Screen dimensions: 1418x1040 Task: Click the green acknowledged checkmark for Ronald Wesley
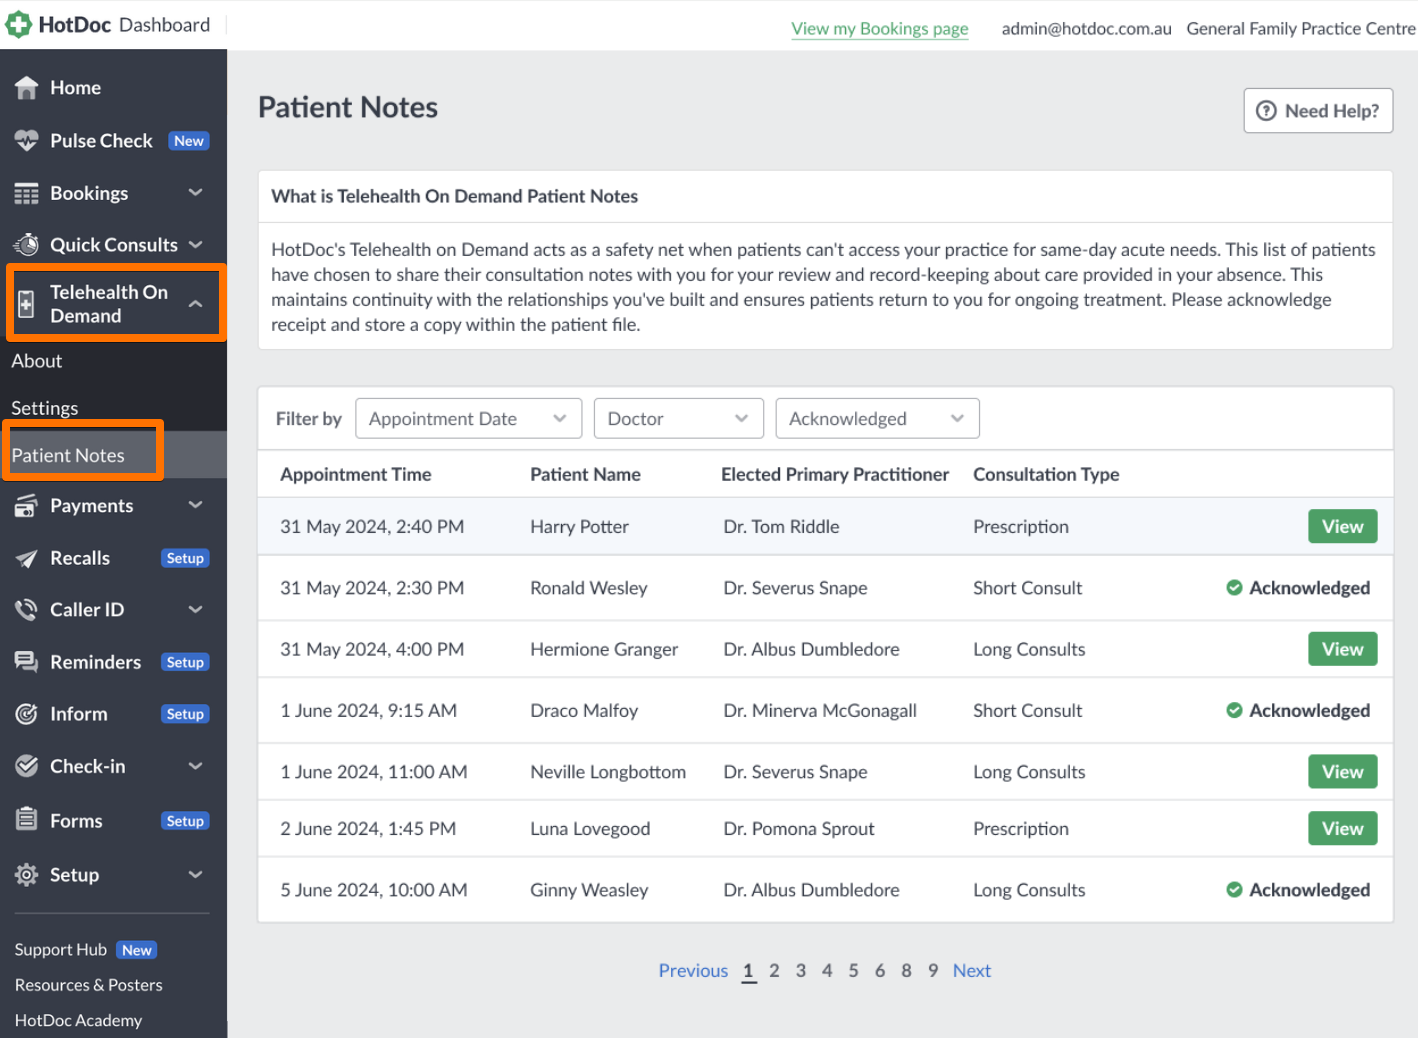pos(1234,588)
